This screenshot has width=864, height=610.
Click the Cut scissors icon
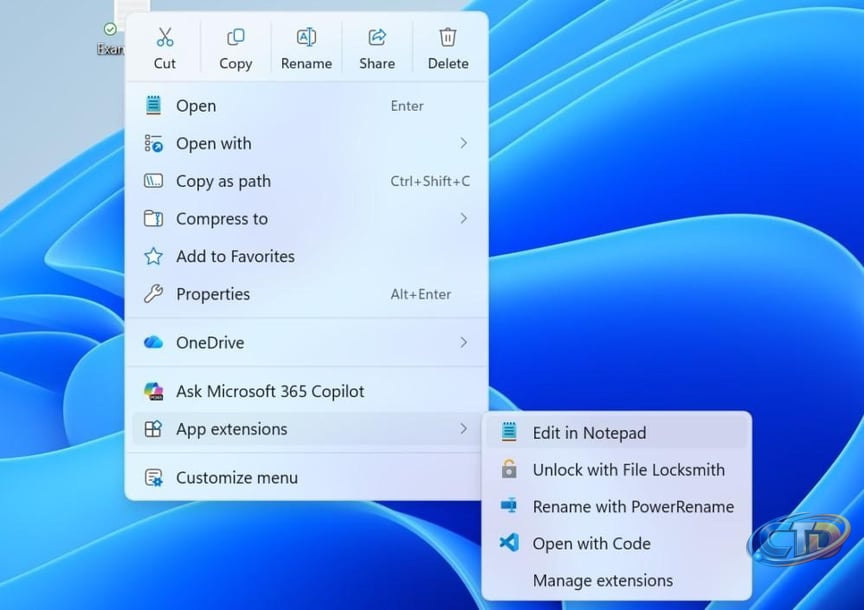pos(165,37)
